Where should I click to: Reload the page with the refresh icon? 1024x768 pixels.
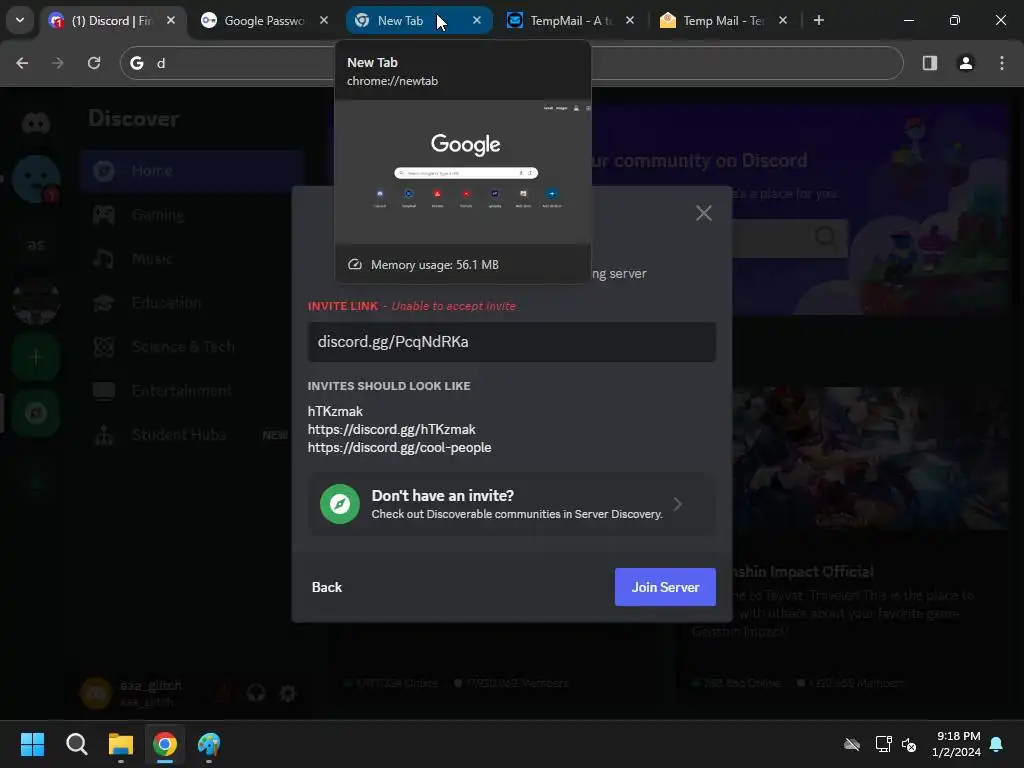click(94, 63)
